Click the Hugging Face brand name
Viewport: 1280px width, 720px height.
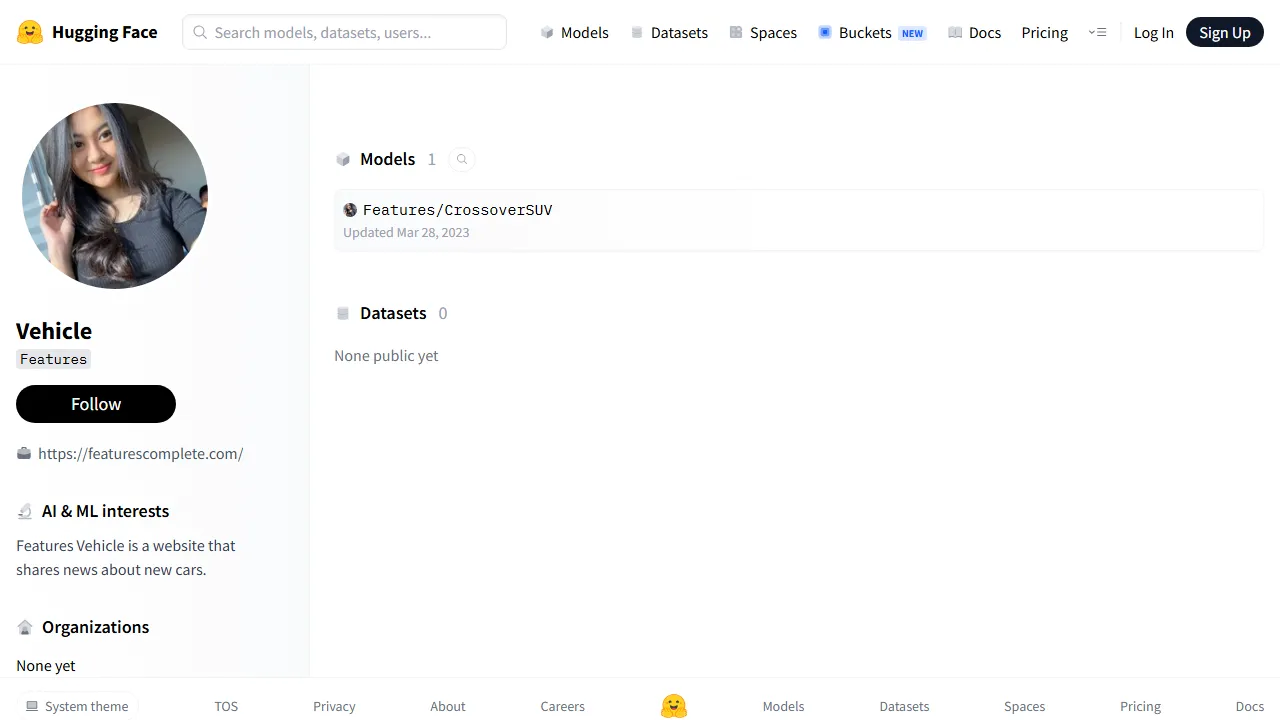click(x=104, y=32)
